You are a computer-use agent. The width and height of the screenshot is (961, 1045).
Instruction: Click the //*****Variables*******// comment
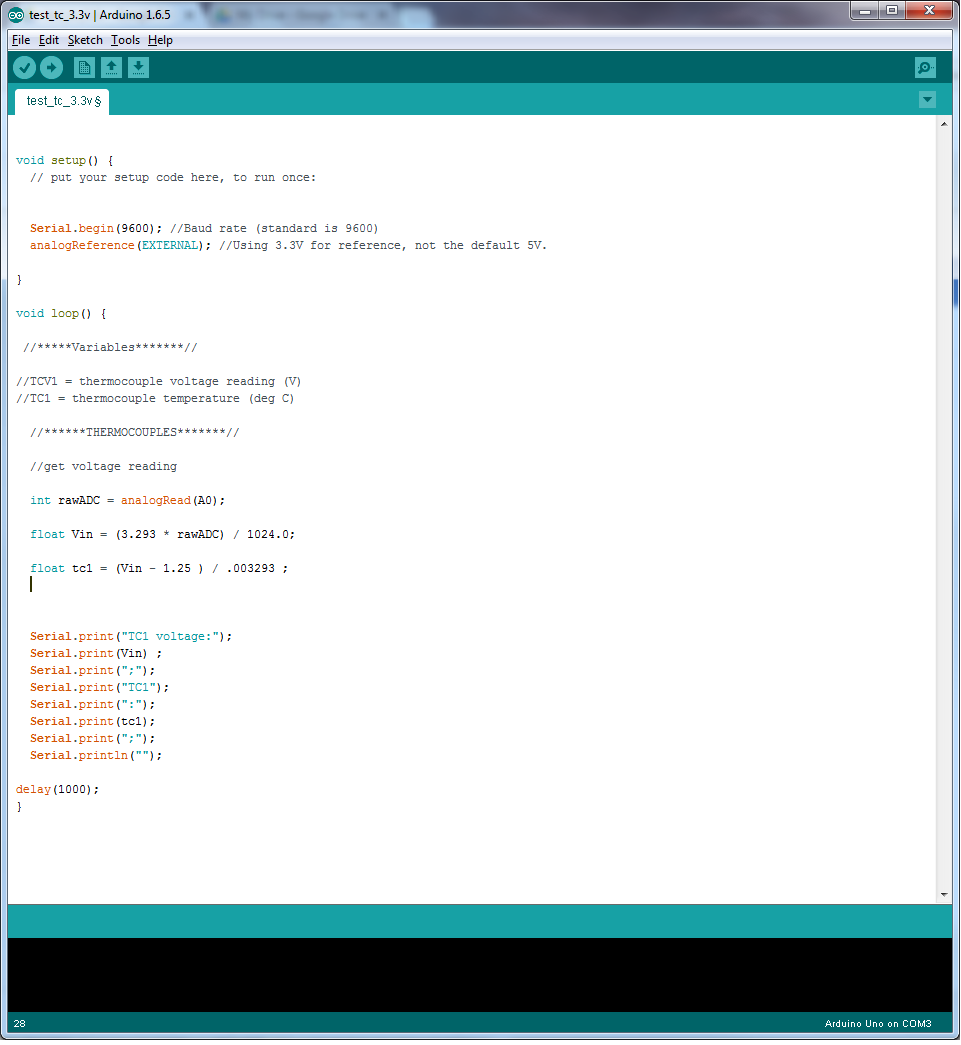[x=111, y=348]
